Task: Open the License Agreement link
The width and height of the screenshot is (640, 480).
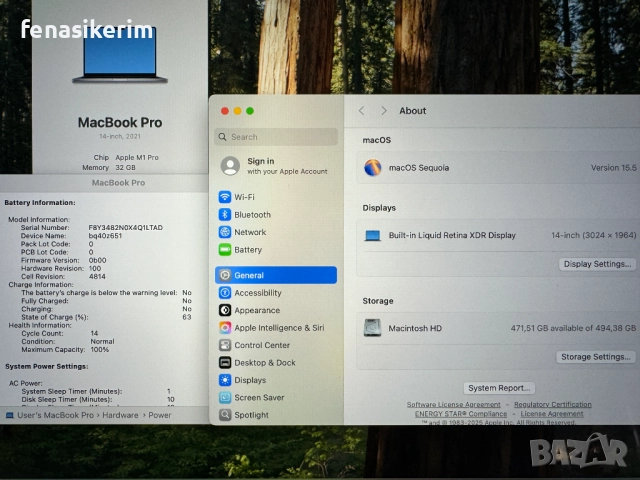Action: point(552,413)
